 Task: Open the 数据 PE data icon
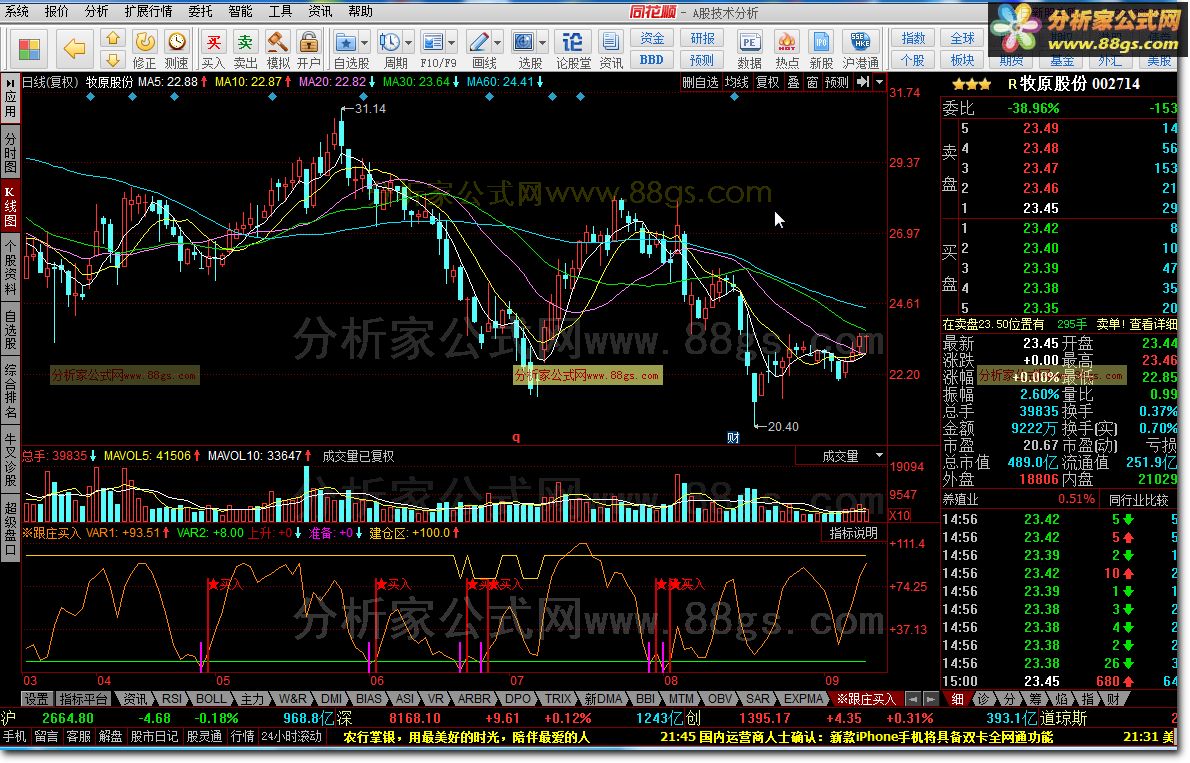click(749, 50)
